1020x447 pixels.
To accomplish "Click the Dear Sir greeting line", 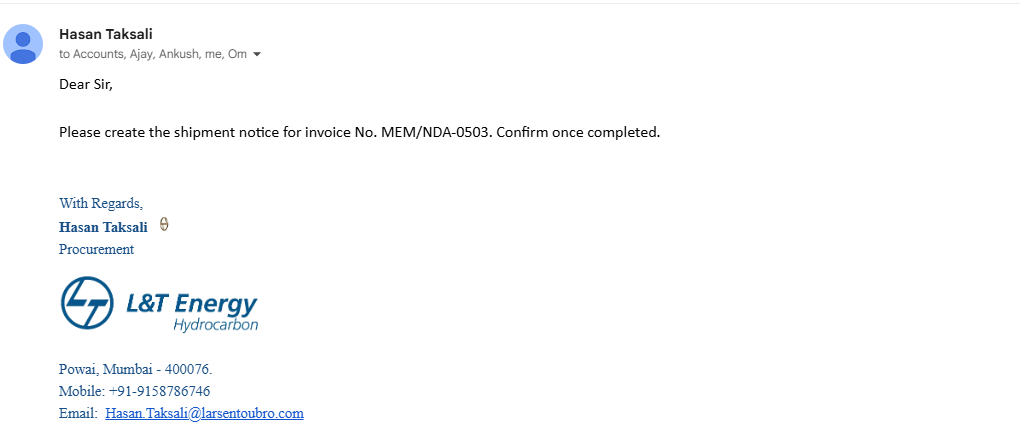I will pos(86,84).
